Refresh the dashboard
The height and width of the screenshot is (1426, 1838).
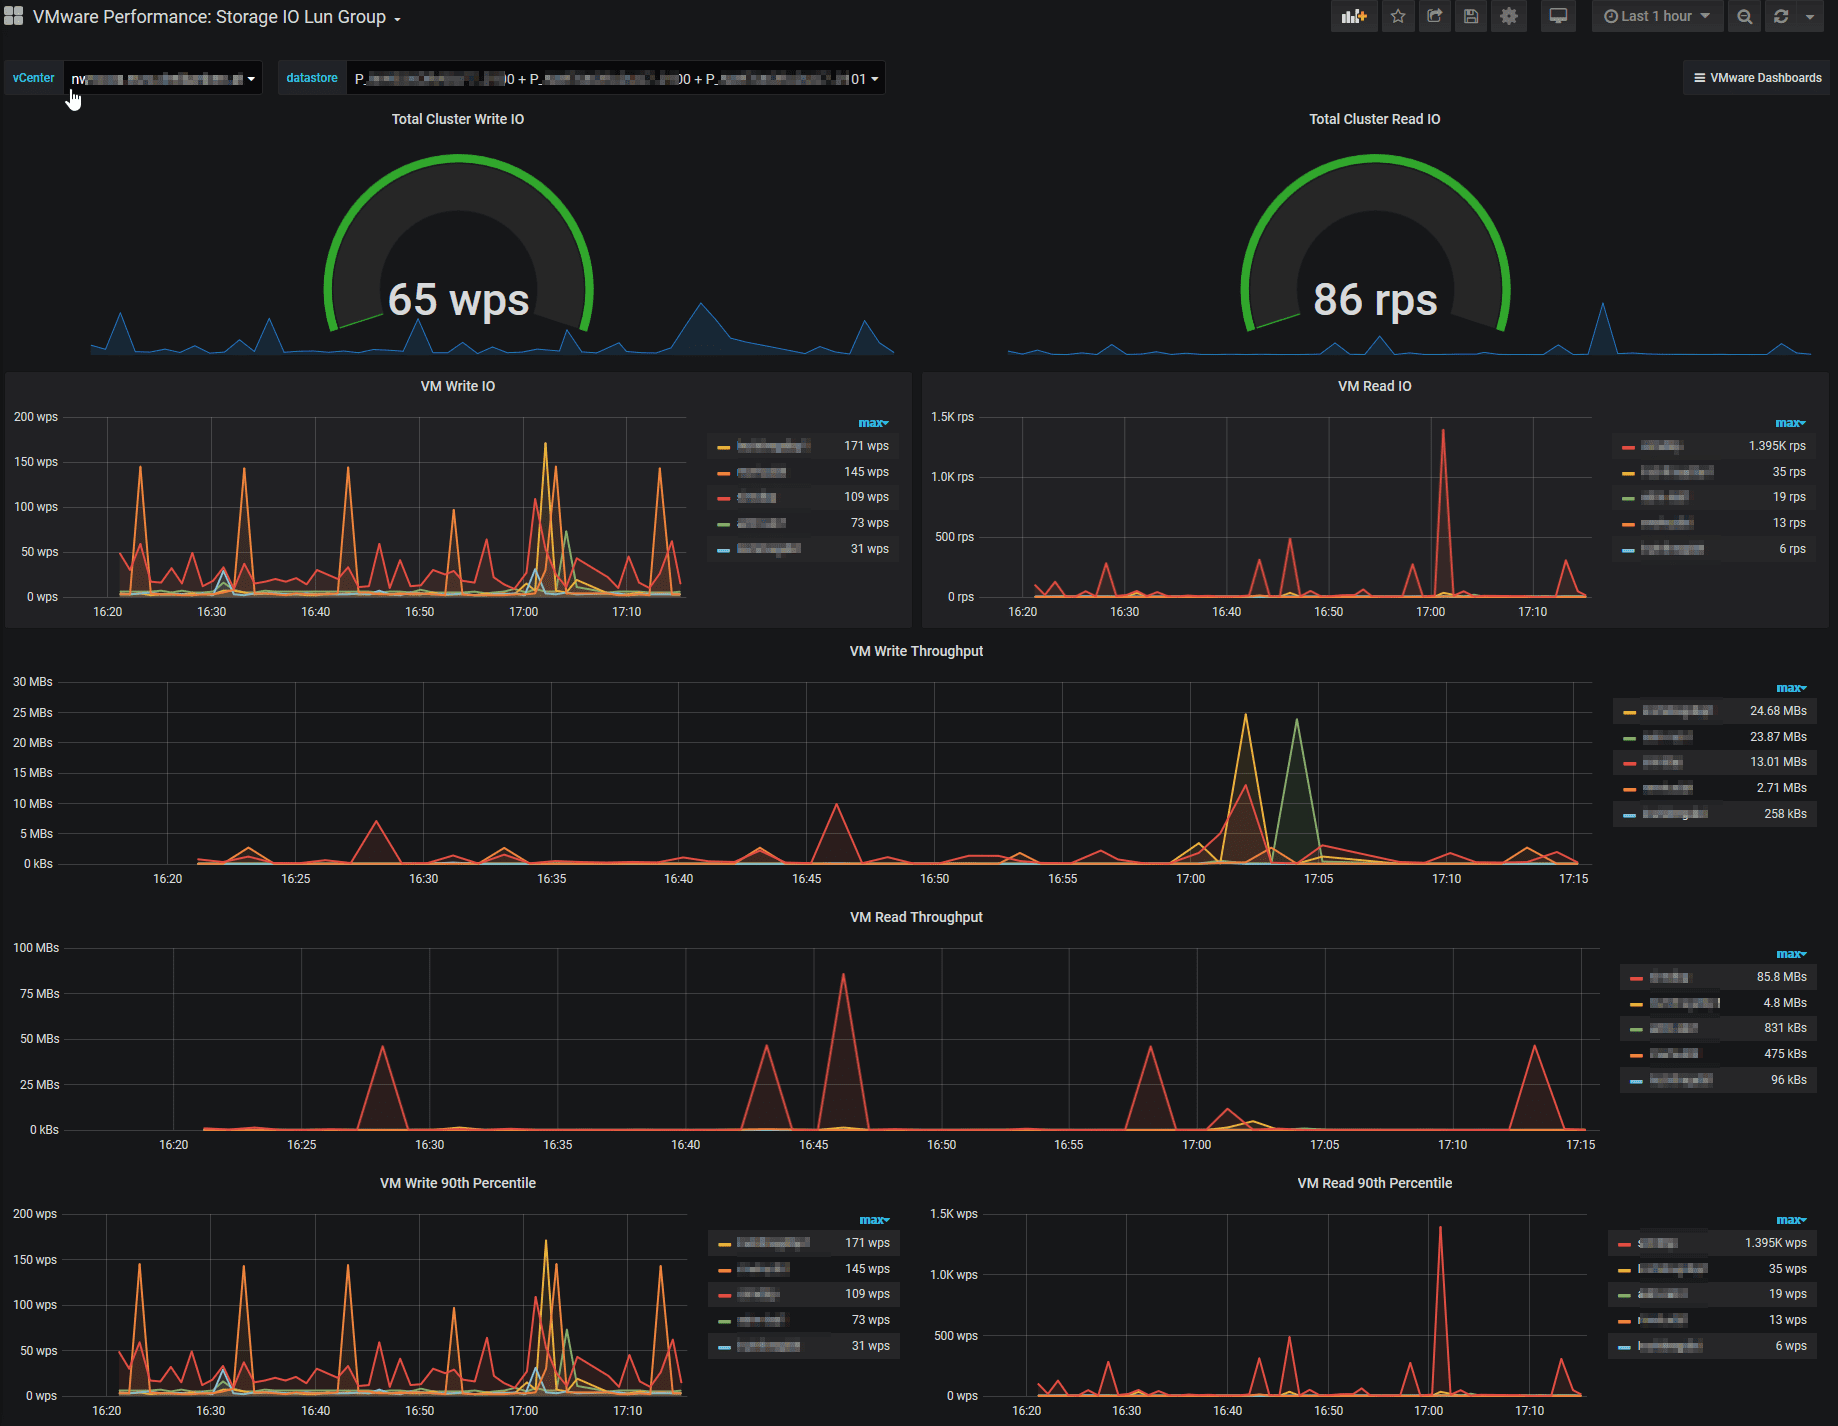tap(1781, 16)
